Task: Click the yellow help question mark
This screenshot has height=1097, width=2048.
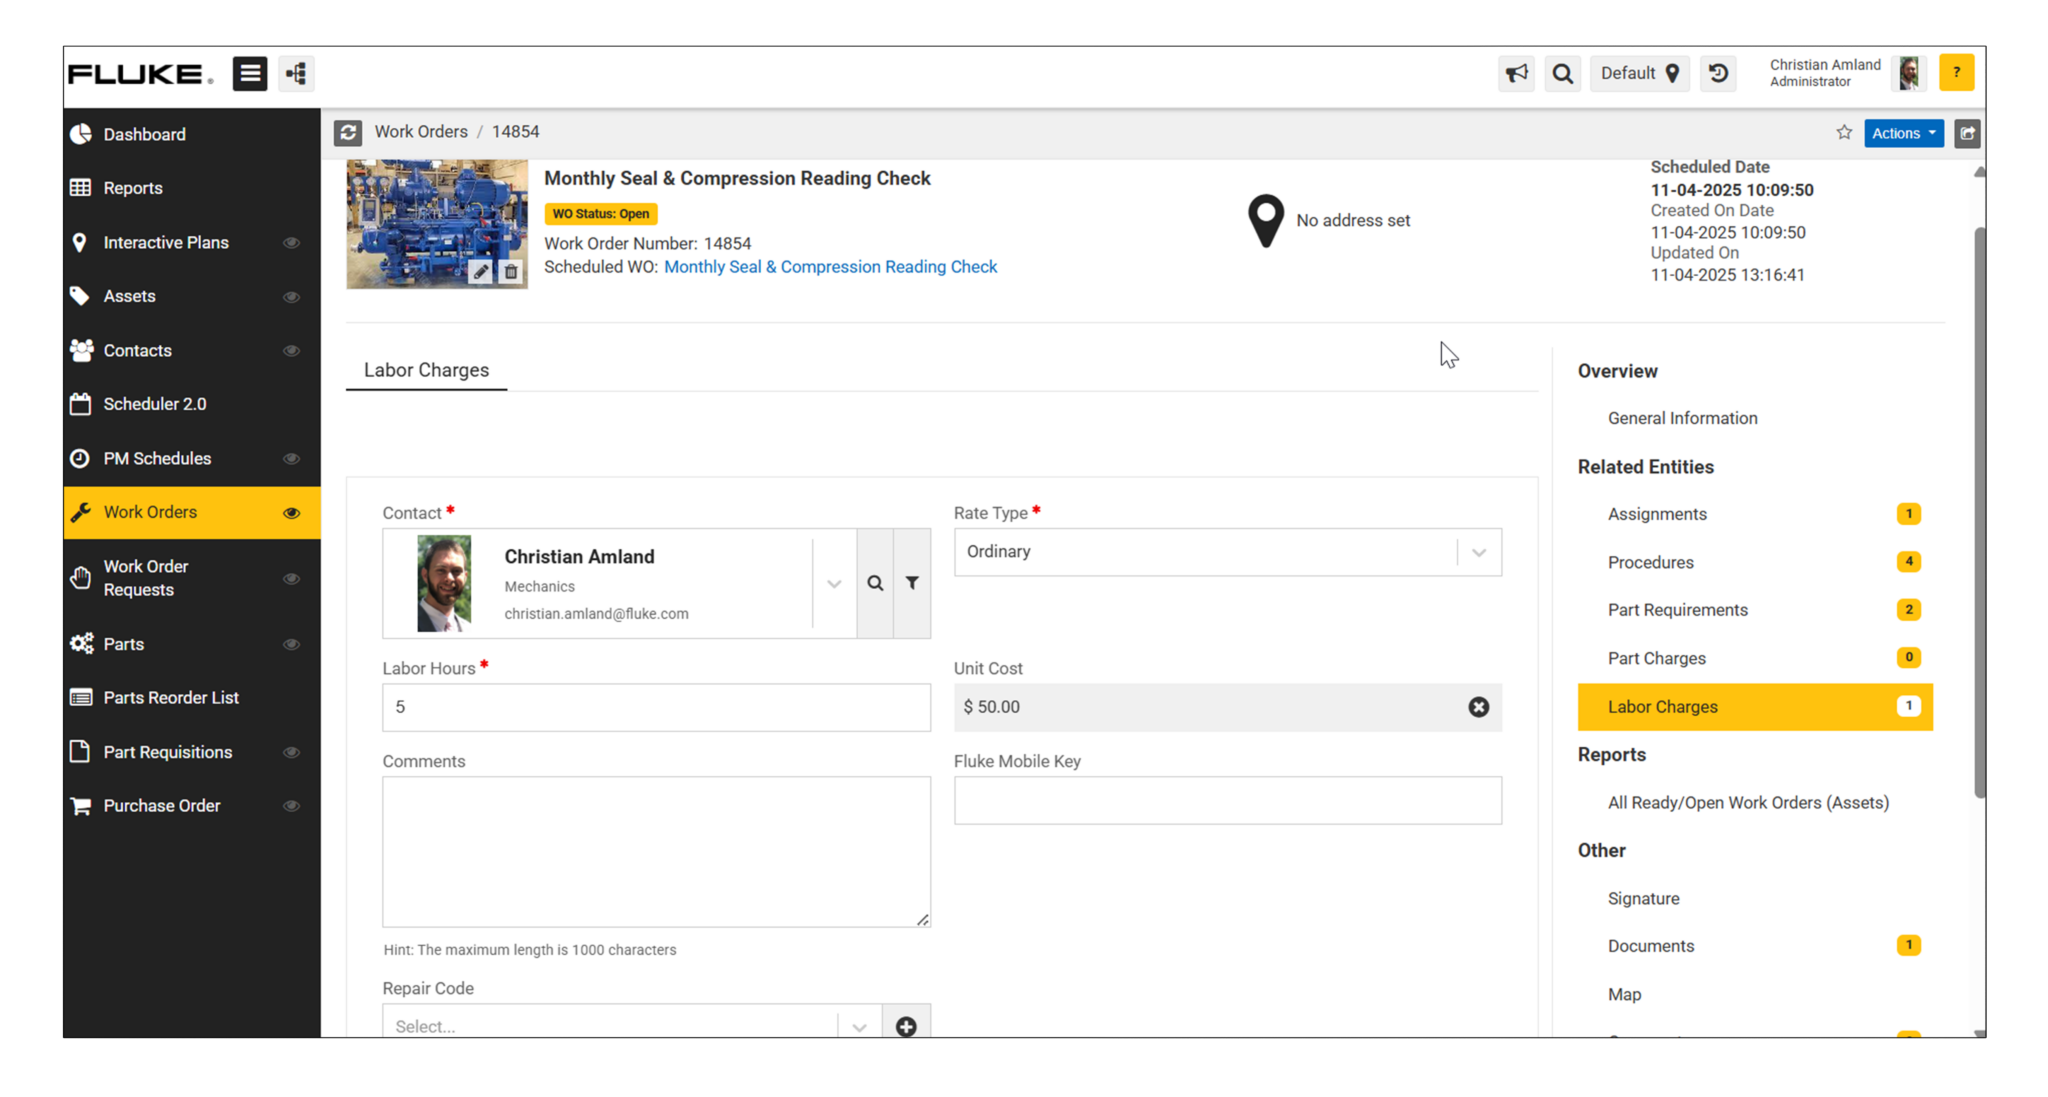Action: (x=1956, y=73)
